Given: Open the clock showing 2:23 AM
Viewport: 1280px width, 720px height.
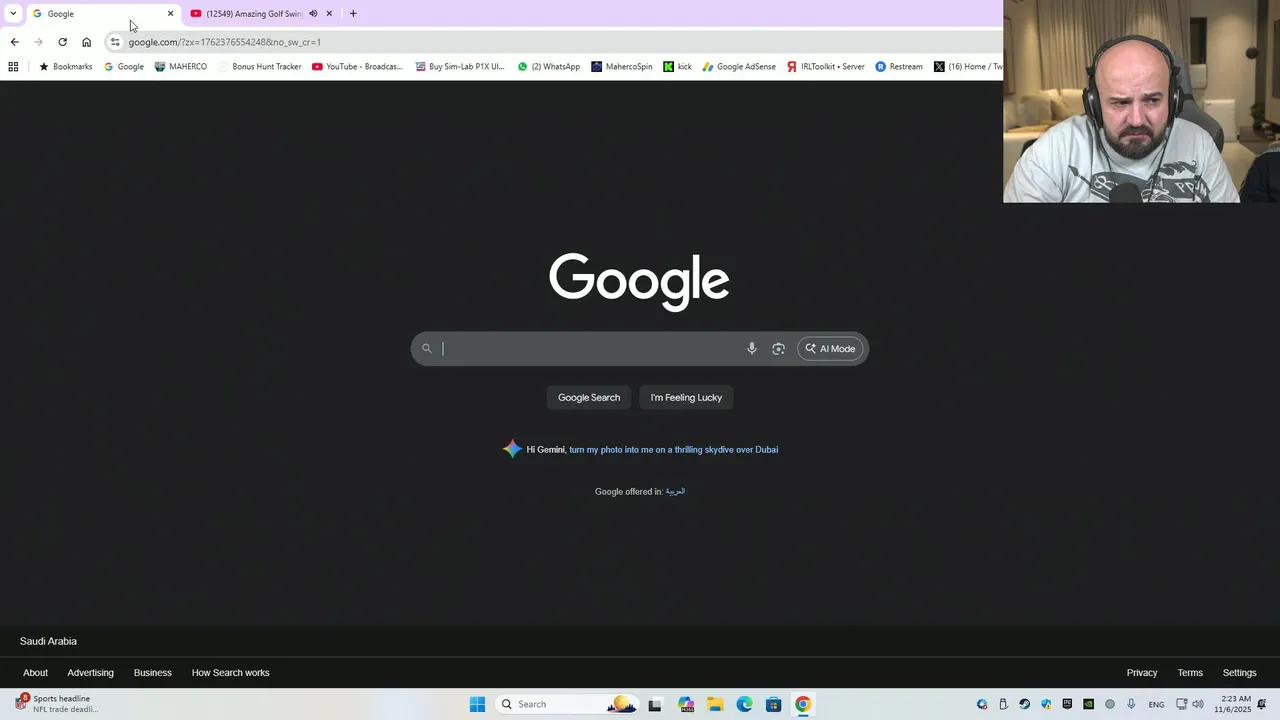Looking at the screenshot, I should (1233, 704).
